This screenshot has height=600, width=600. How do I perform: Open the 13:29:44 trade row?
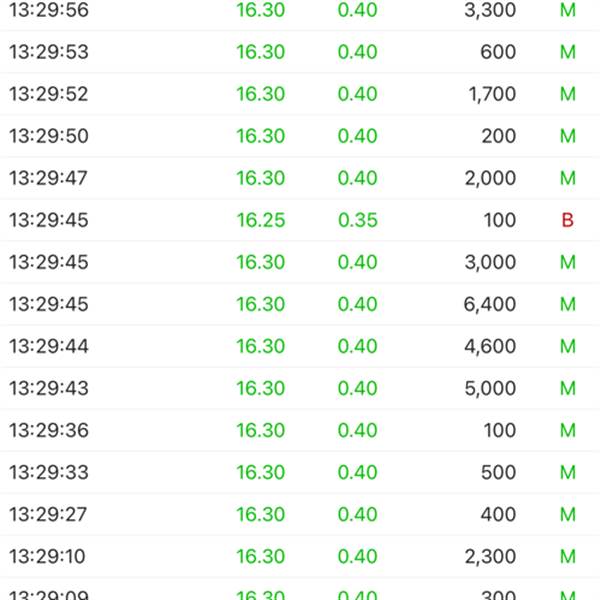300,346
